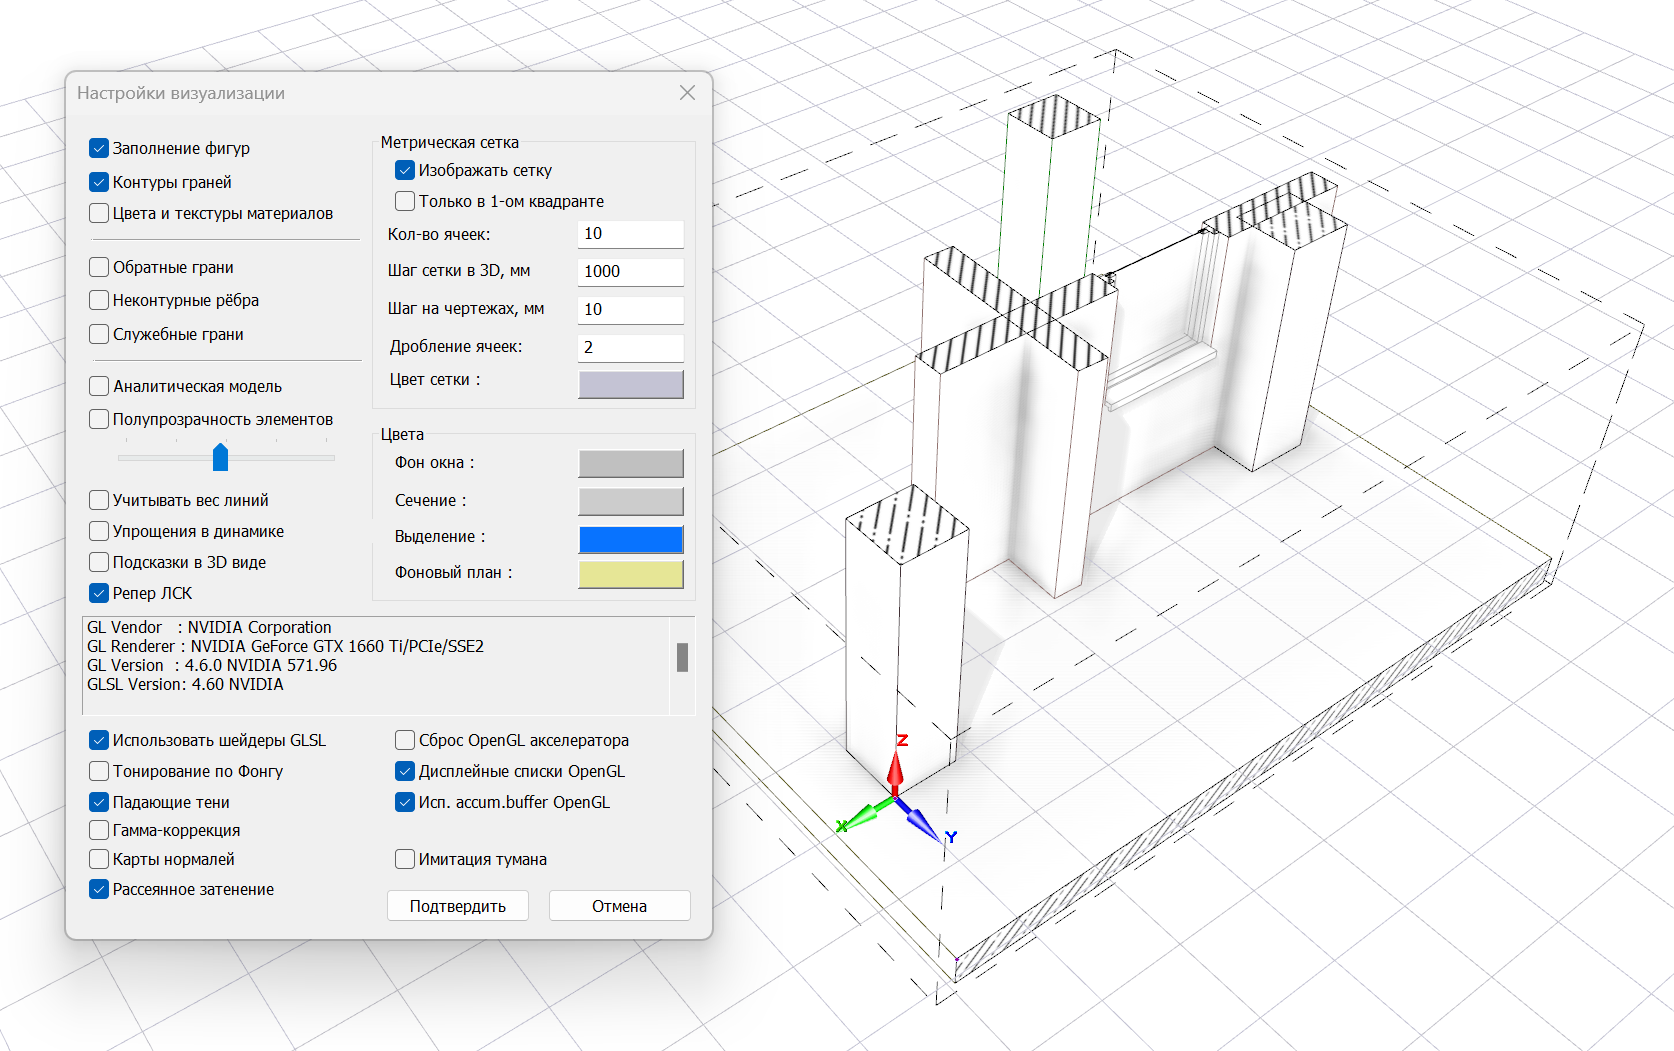This screenshot has width=1674, height=1051.
Task: Toggle Использовать шейдеры GLSL
Action: 99,740
